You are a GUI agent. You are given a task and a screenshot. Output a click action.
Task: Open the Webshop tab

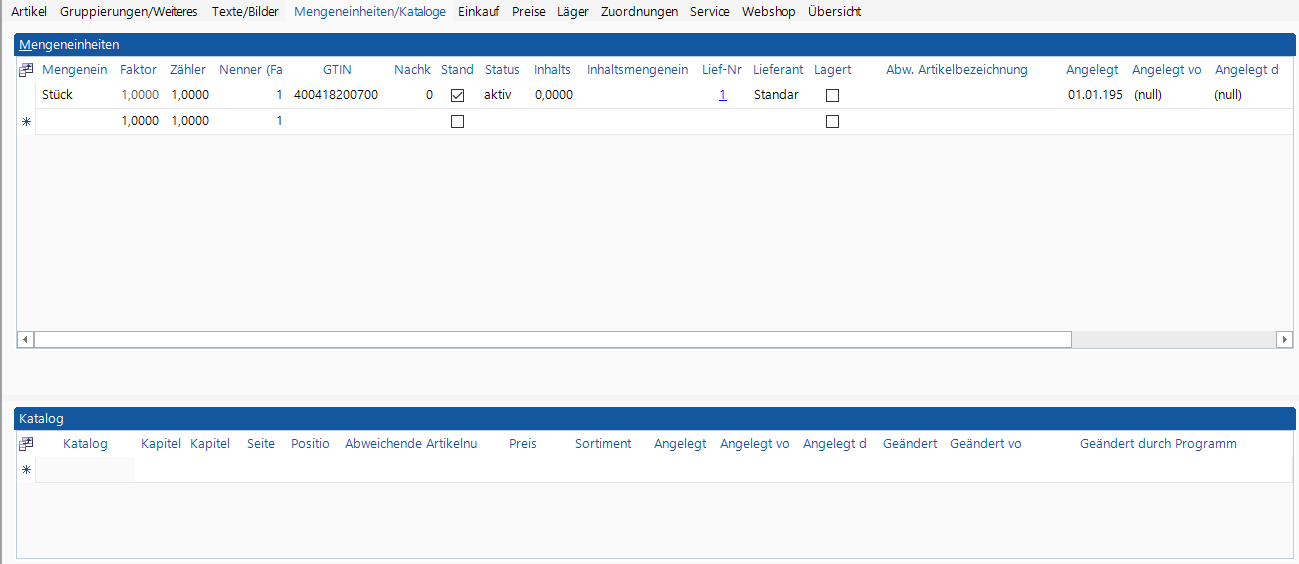coord(768,12)
